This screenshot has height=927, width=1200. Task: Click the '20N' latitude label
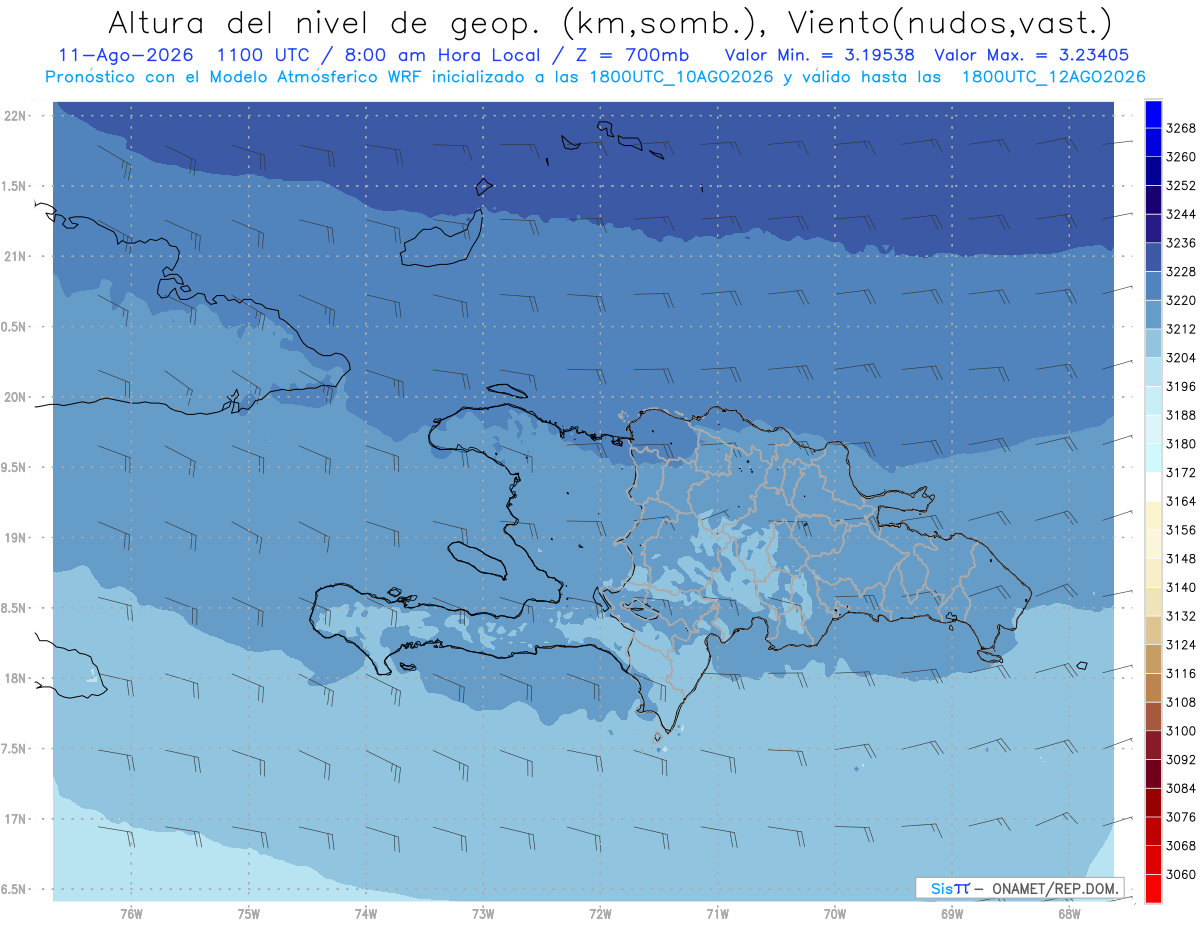point(16,397)
